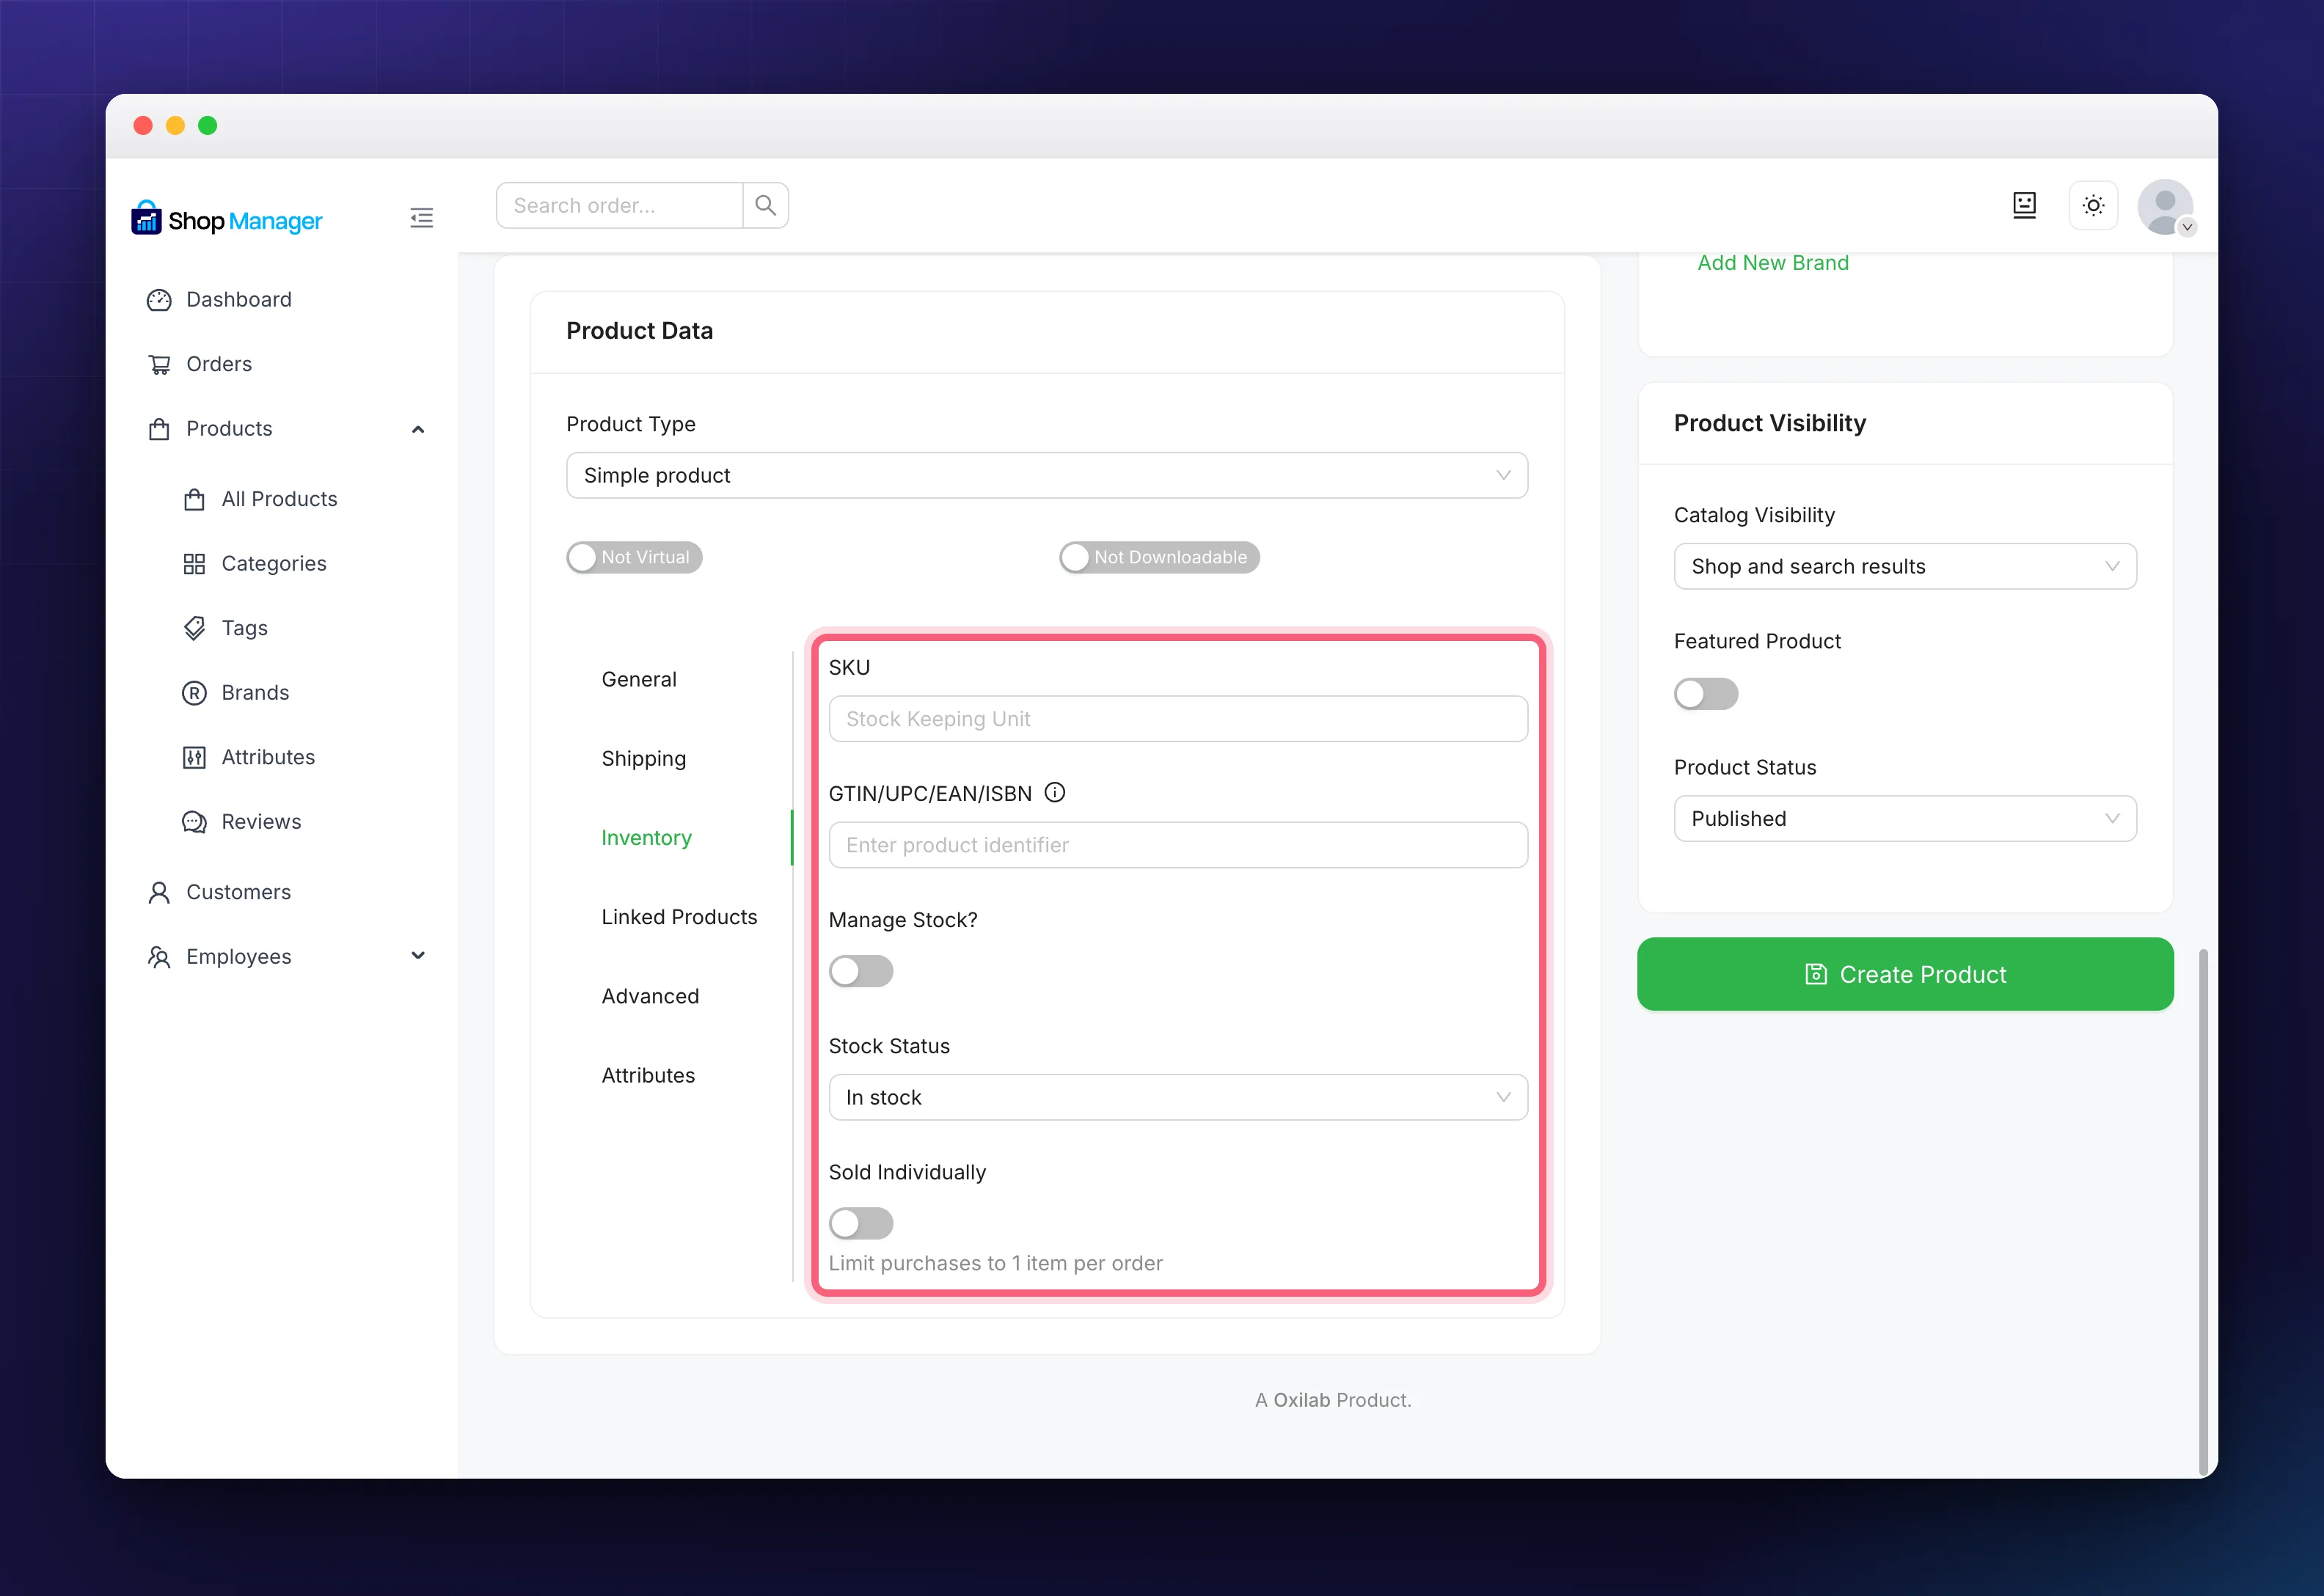This screenshot has width=2324, height=1596.
Task: Open Dashboard from the sidebar
Action: tap(219, 300)
